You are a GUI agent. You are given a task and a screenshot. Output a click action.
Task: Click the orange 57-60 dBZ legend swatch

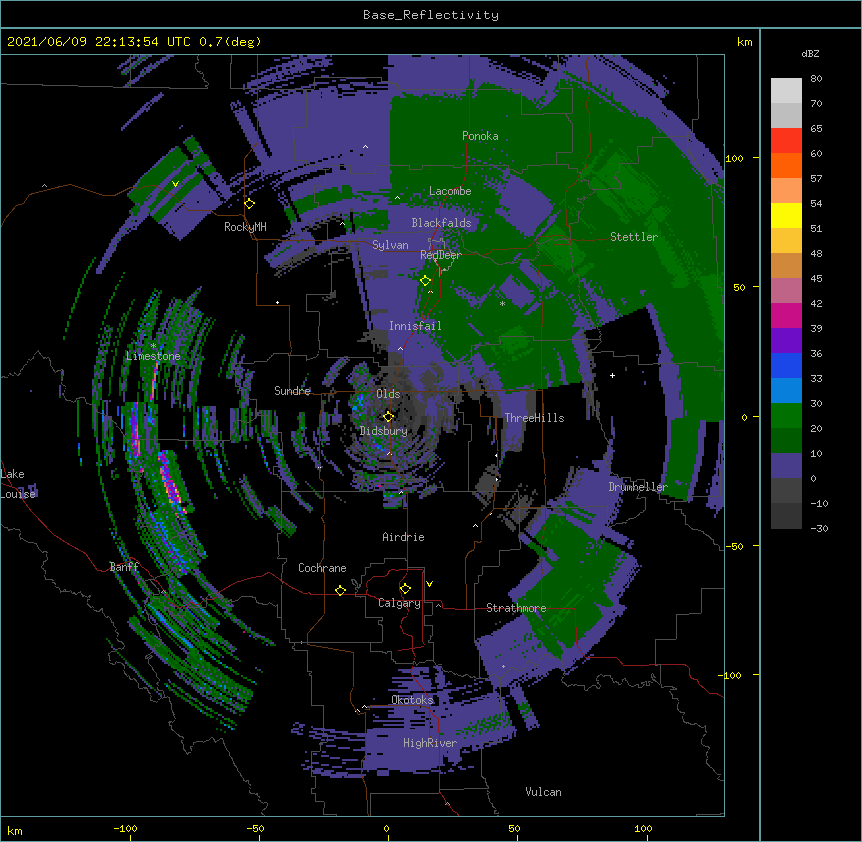tap(786, 165)
